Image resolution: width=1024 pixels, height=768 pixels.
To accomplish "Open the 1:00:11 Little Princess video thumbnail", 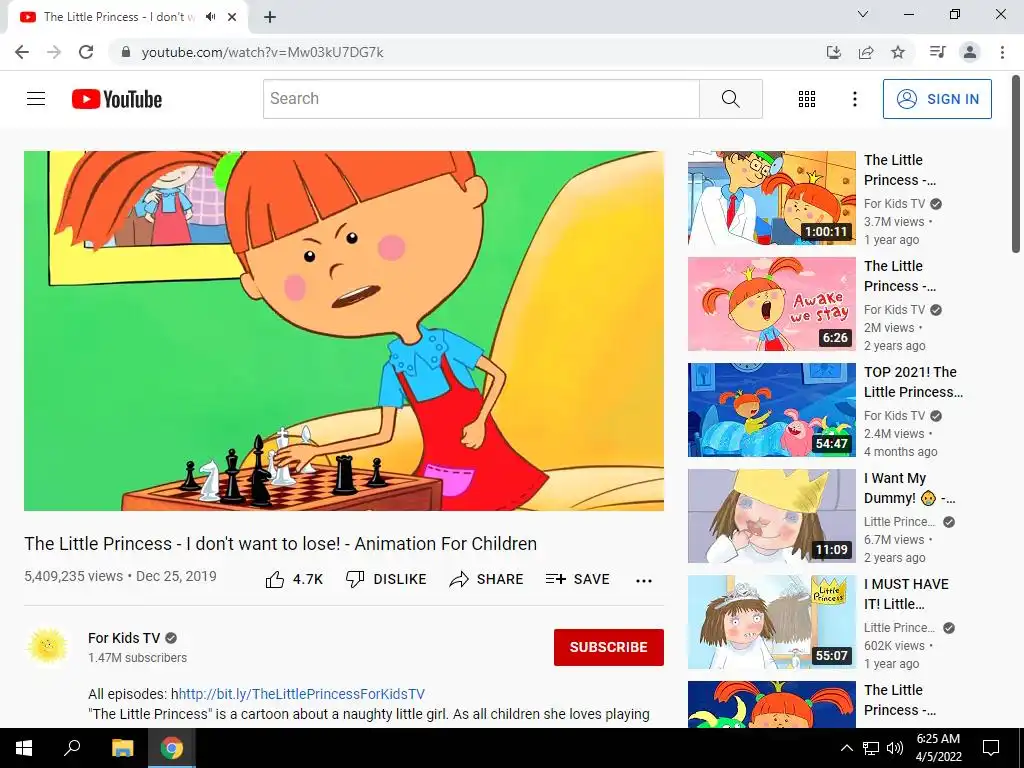I will (771, 198).
